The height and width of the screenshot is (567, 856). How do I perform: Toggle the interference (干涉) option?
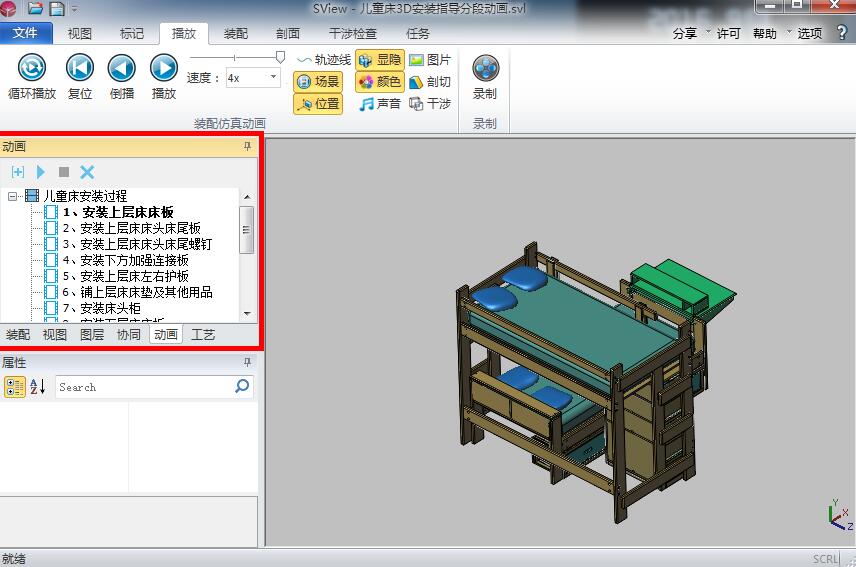point(430,104)
